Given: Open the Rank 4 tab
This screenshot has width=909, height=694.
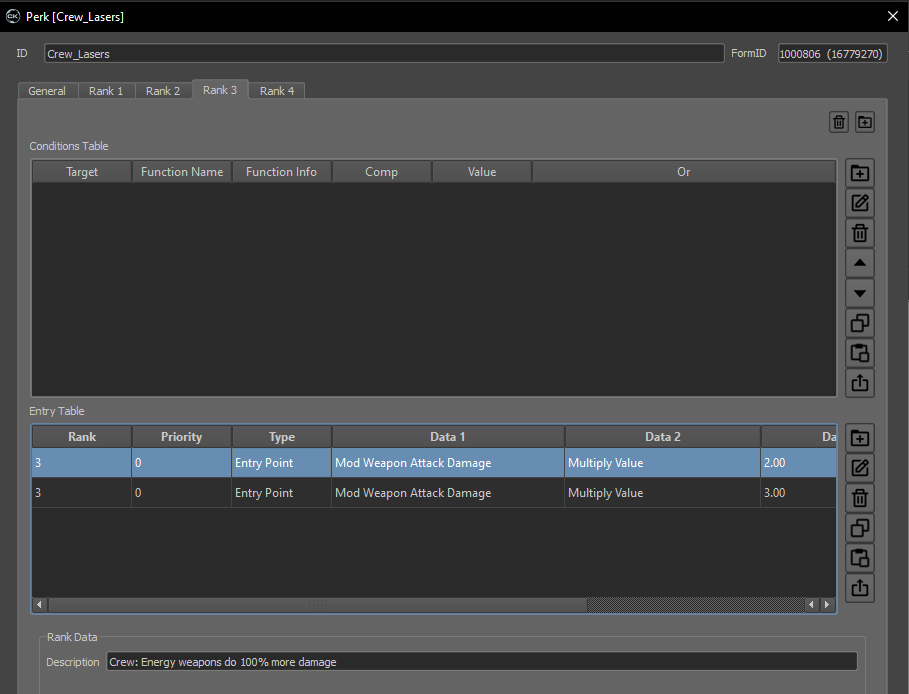Looking at the screenshot, I should tap(277, 91).
